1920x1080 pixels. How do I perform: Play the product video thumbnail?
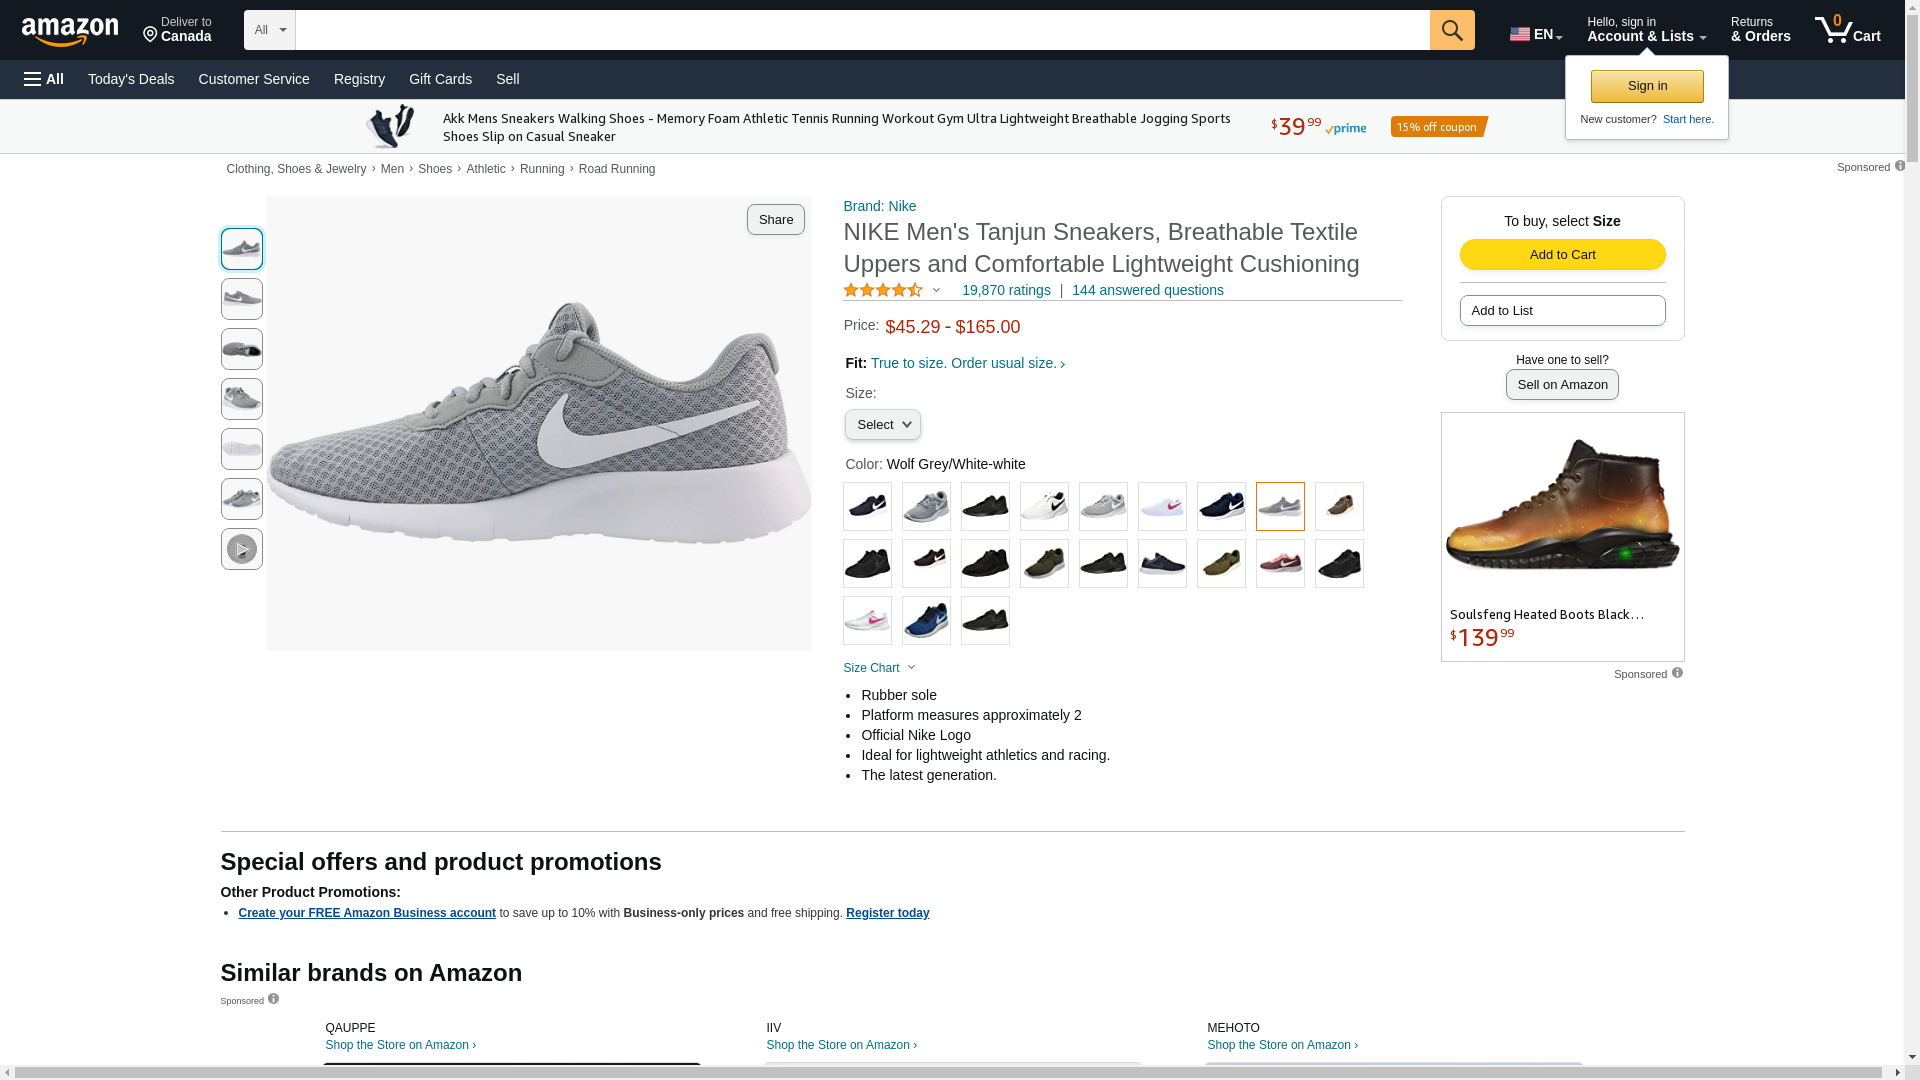(241, 549)
